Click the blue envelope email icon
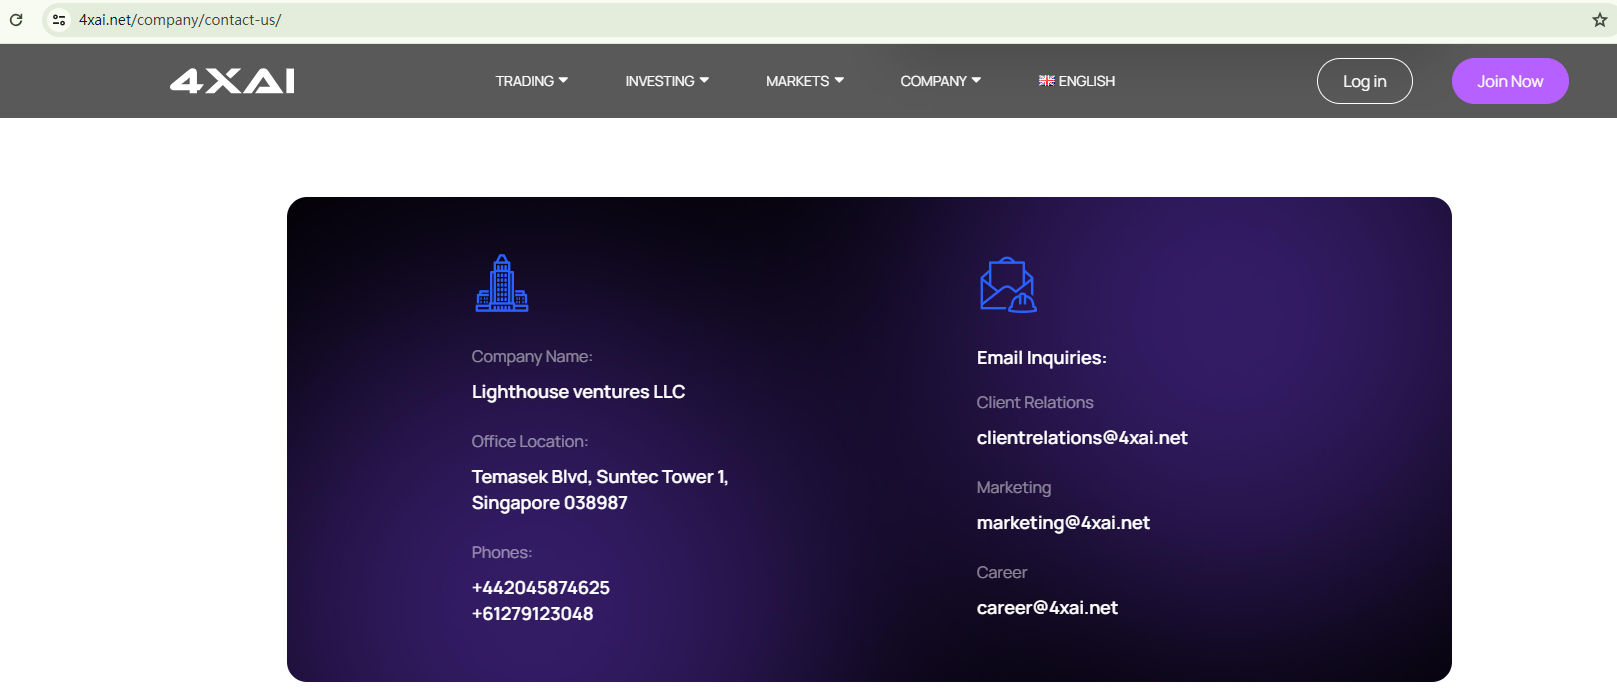 (1008, 285)
